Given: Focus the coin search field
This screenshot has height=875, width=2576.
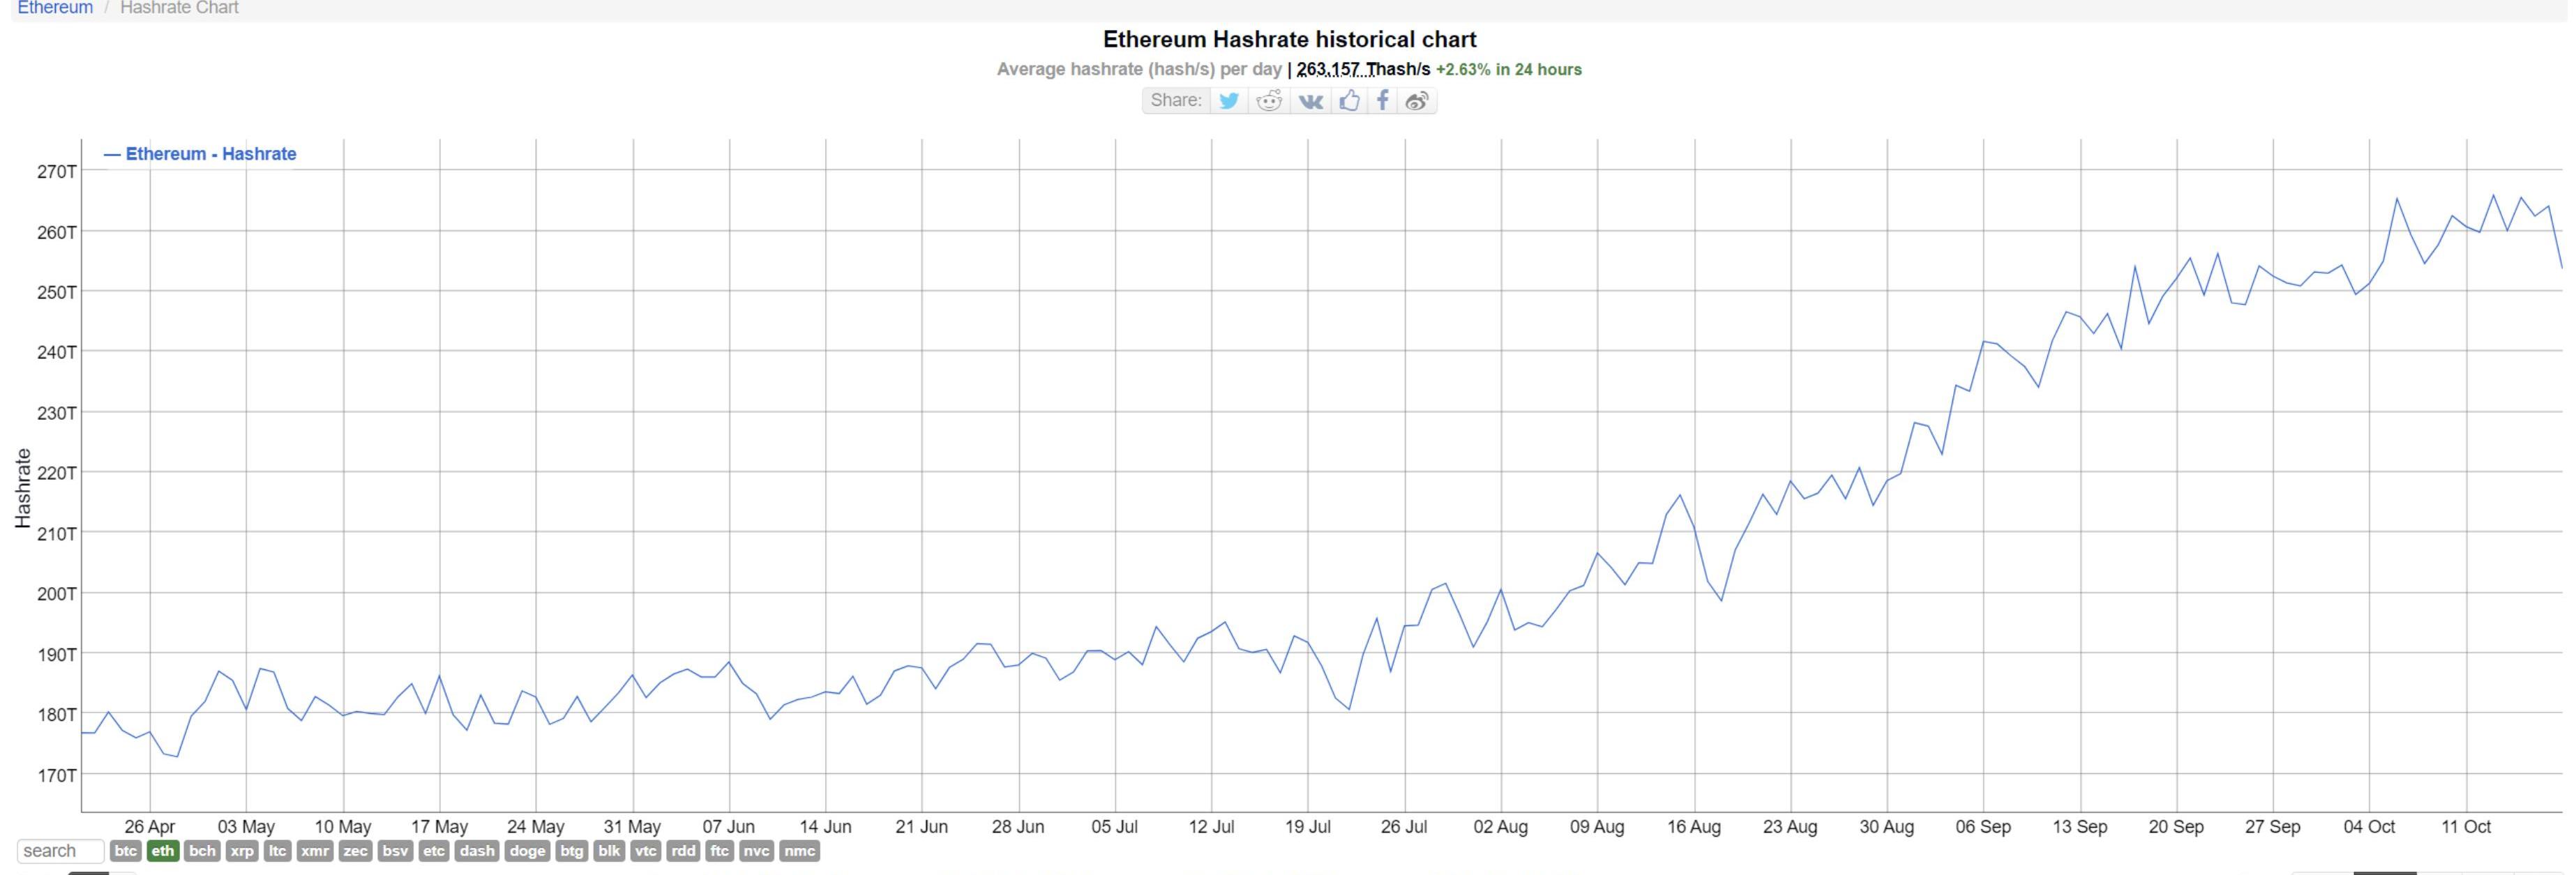Looking at the screenshot, I should click(60, 851).
